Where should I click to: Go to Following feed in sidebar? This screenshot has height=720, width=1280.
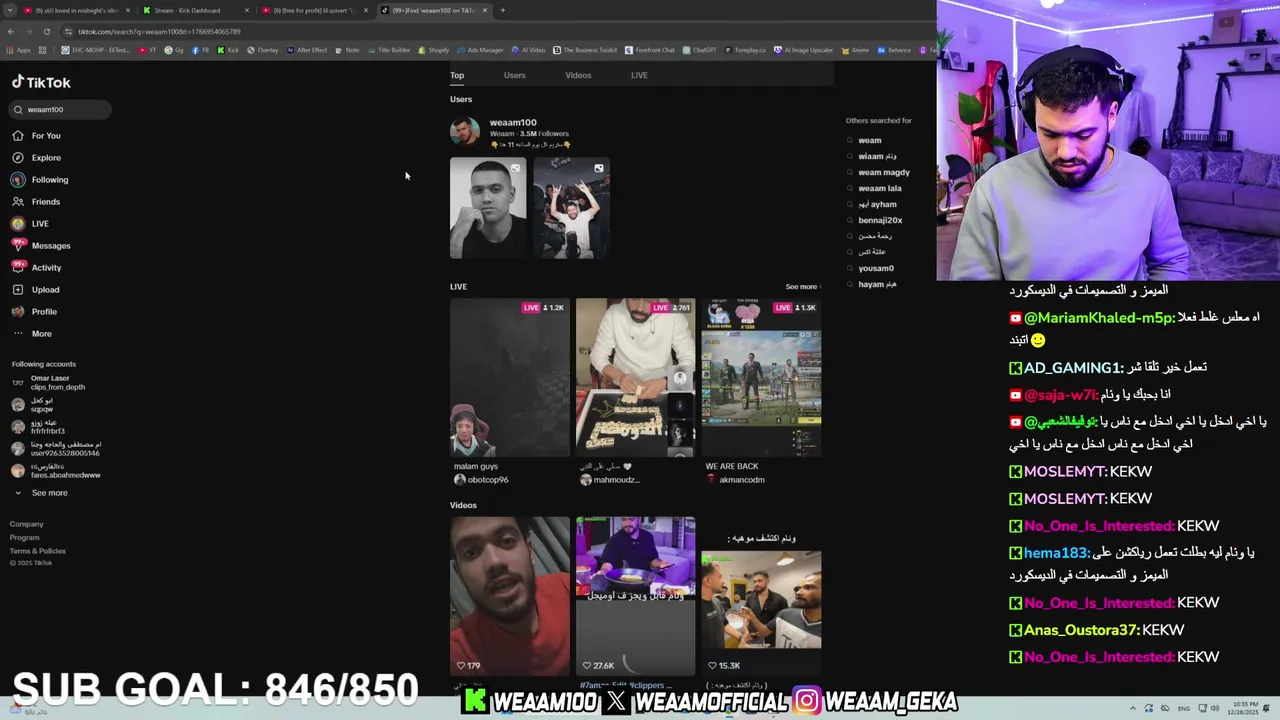point(40,180)
